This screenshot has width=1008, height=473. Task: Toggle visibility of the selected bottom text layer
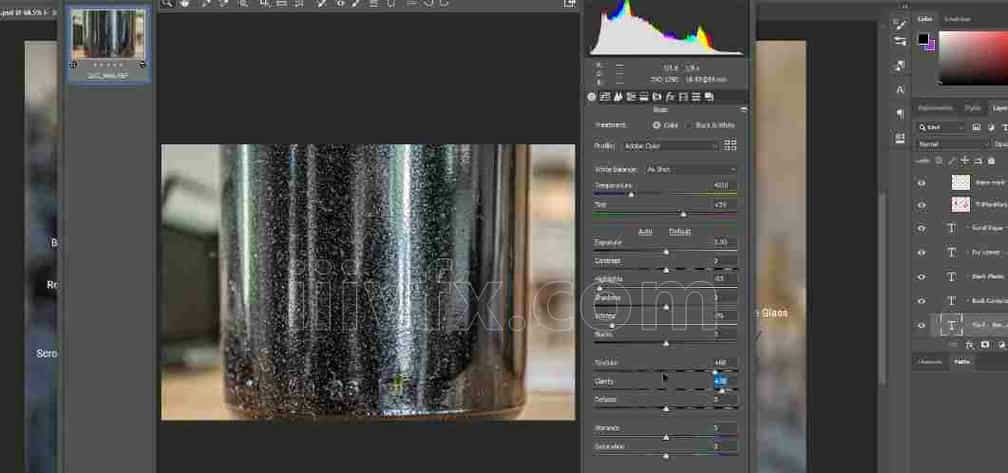click(x=921, y=325)
